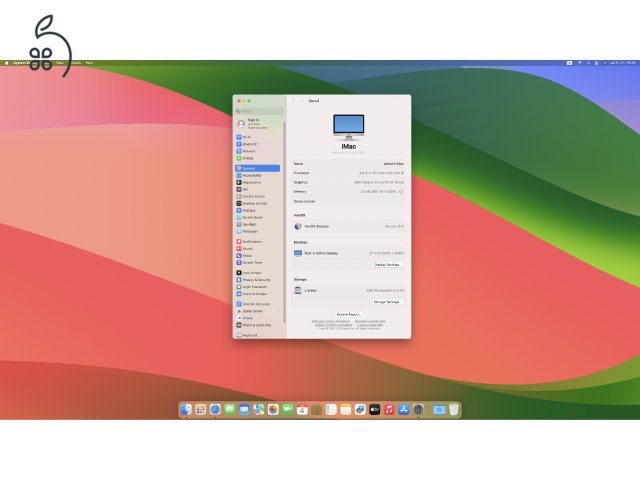Open the Window menu
Screen dimensions: 640x480
76,63
